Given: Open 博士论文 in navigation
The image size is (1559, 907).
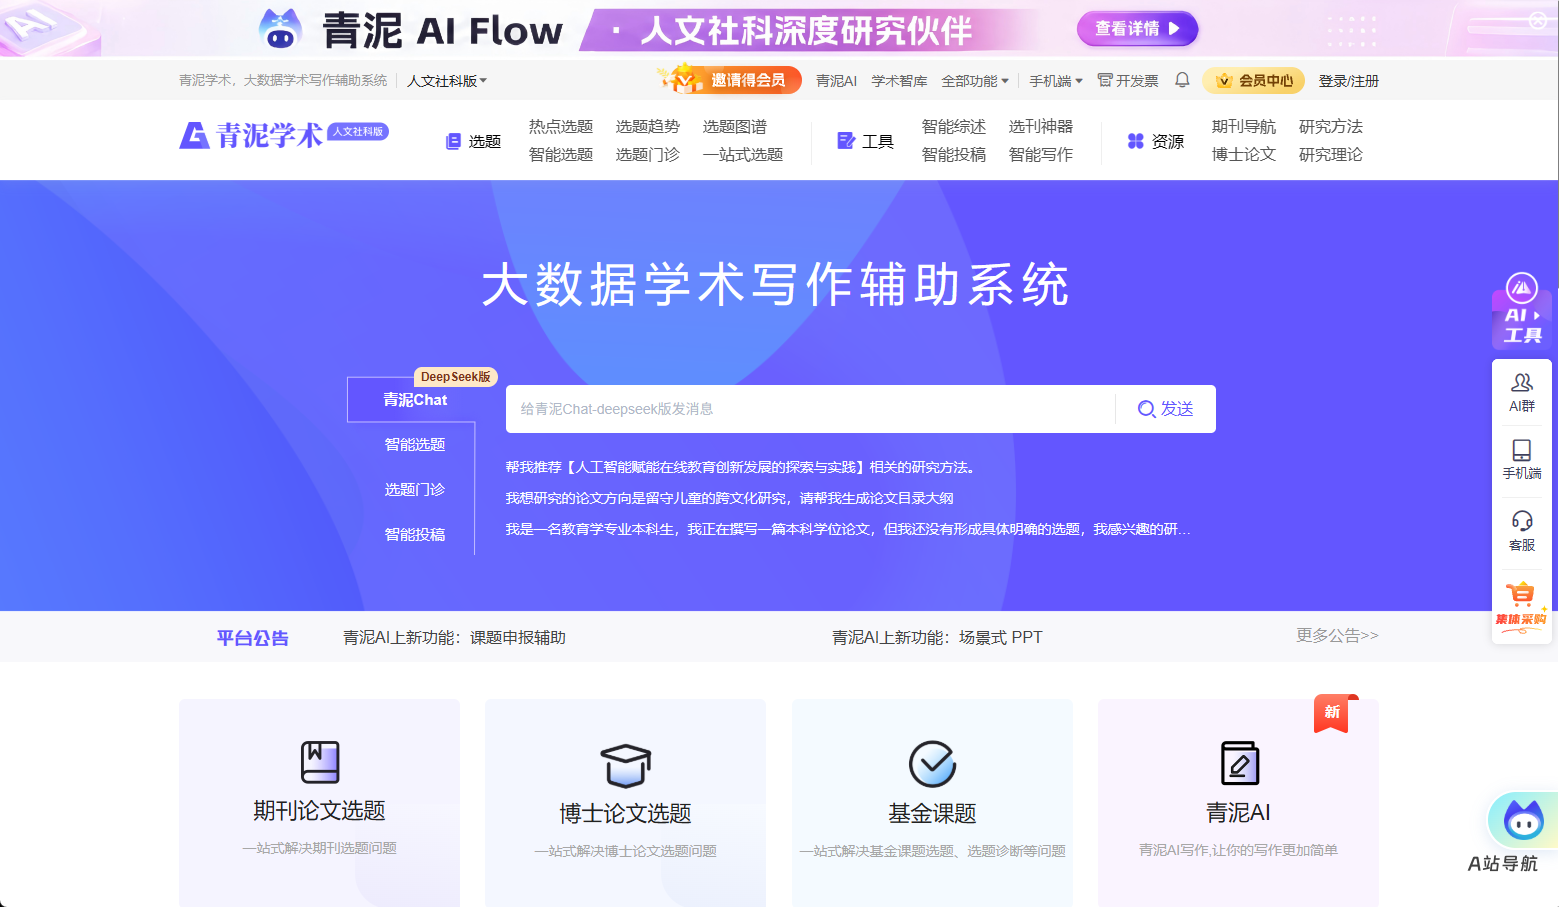Looking at the screenshot, I should coord(1244,155).
